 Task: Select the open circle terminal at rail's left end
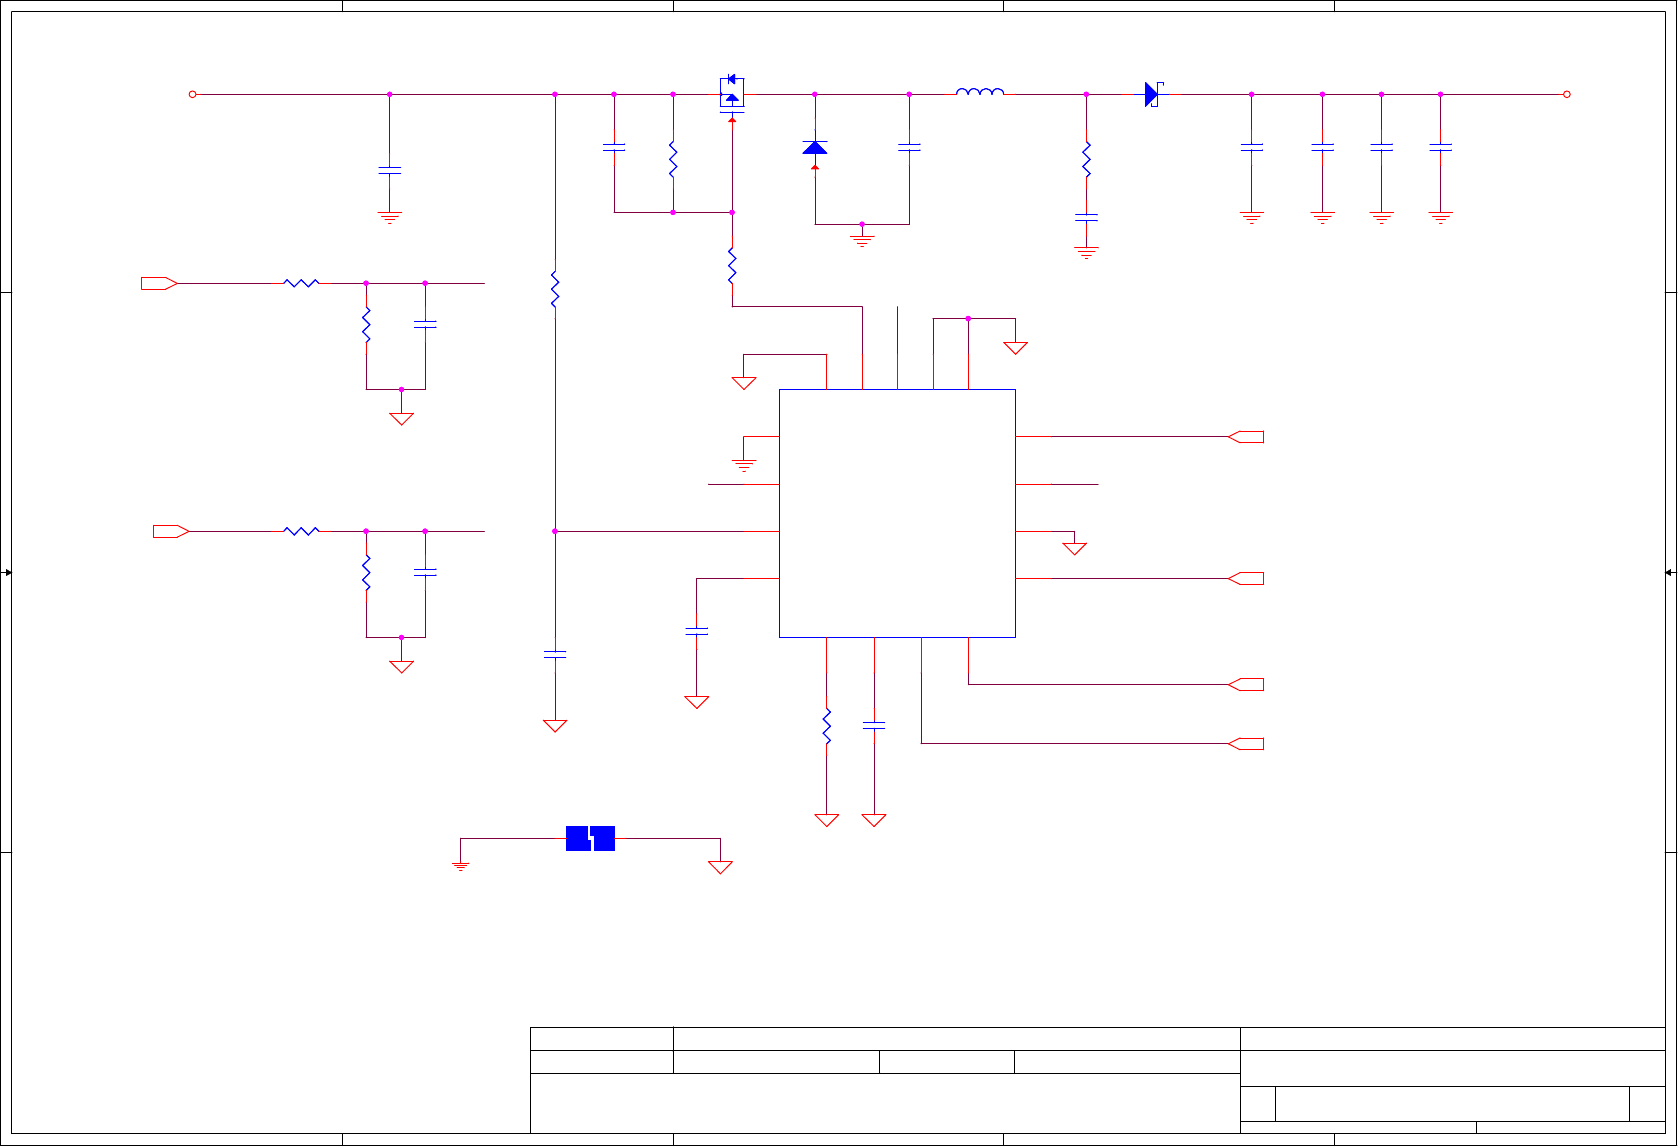pos(193,94)
